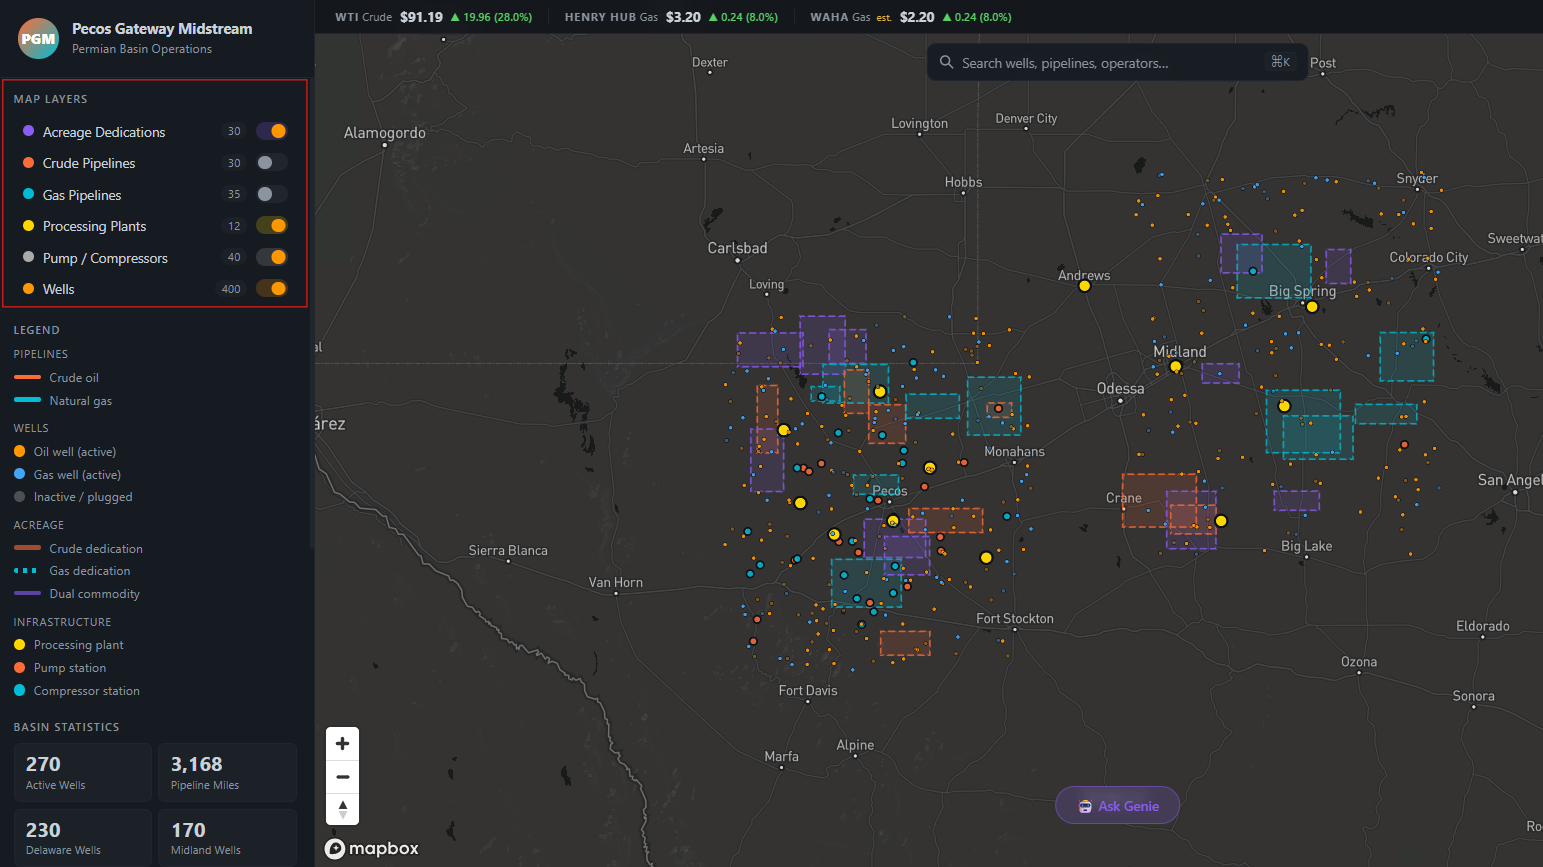Reset map bearing with compass button
Viewport: 1543px width, 867px height.
tap(342, 809)
